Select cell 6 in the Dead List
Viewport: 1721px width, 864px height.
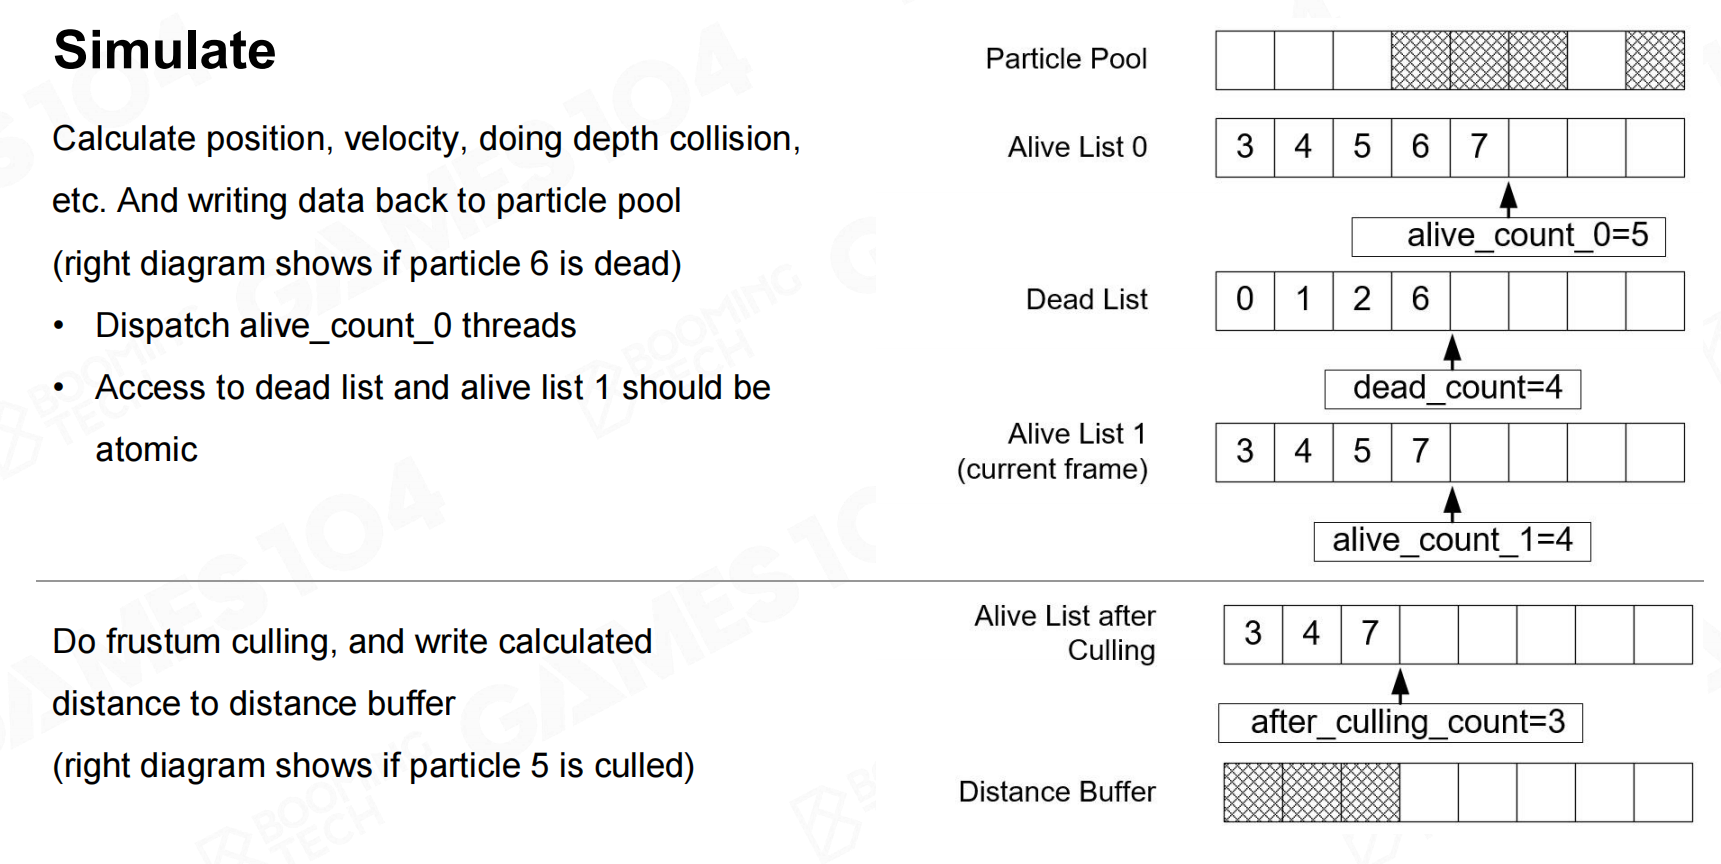[1421, 300]
